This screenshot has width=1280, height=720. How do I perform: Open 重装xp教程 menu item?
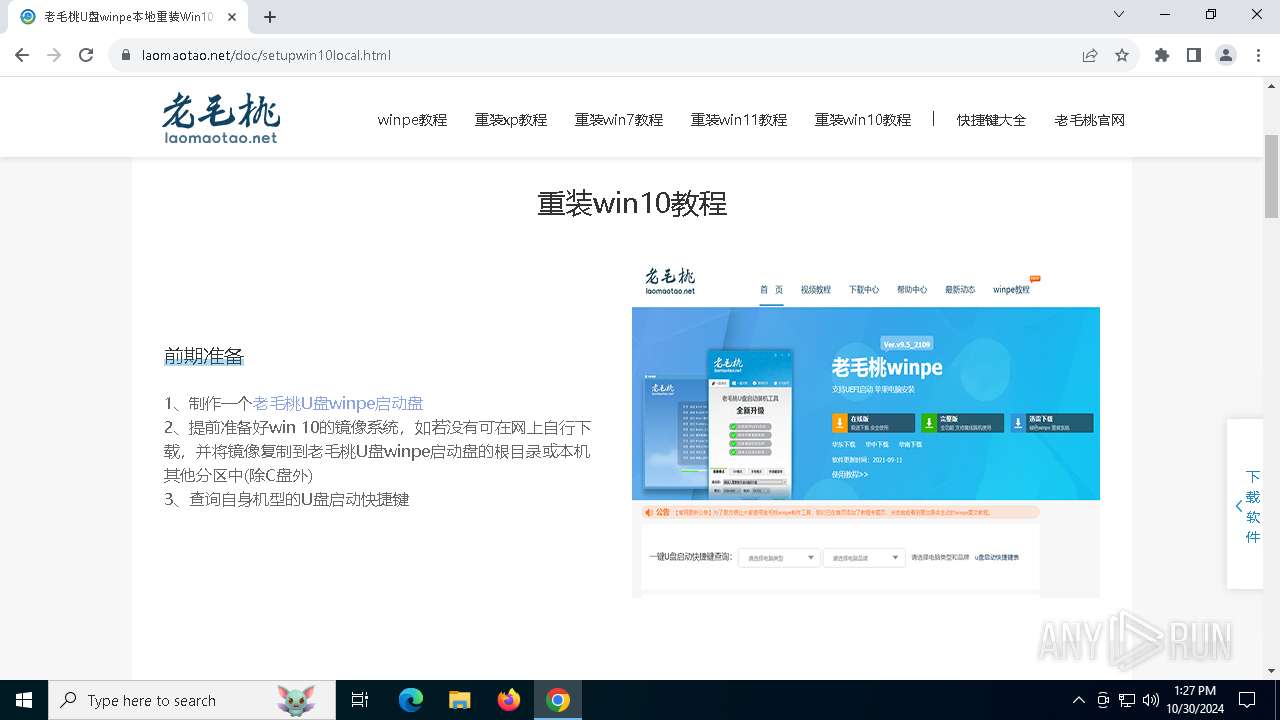coord(511,120)
